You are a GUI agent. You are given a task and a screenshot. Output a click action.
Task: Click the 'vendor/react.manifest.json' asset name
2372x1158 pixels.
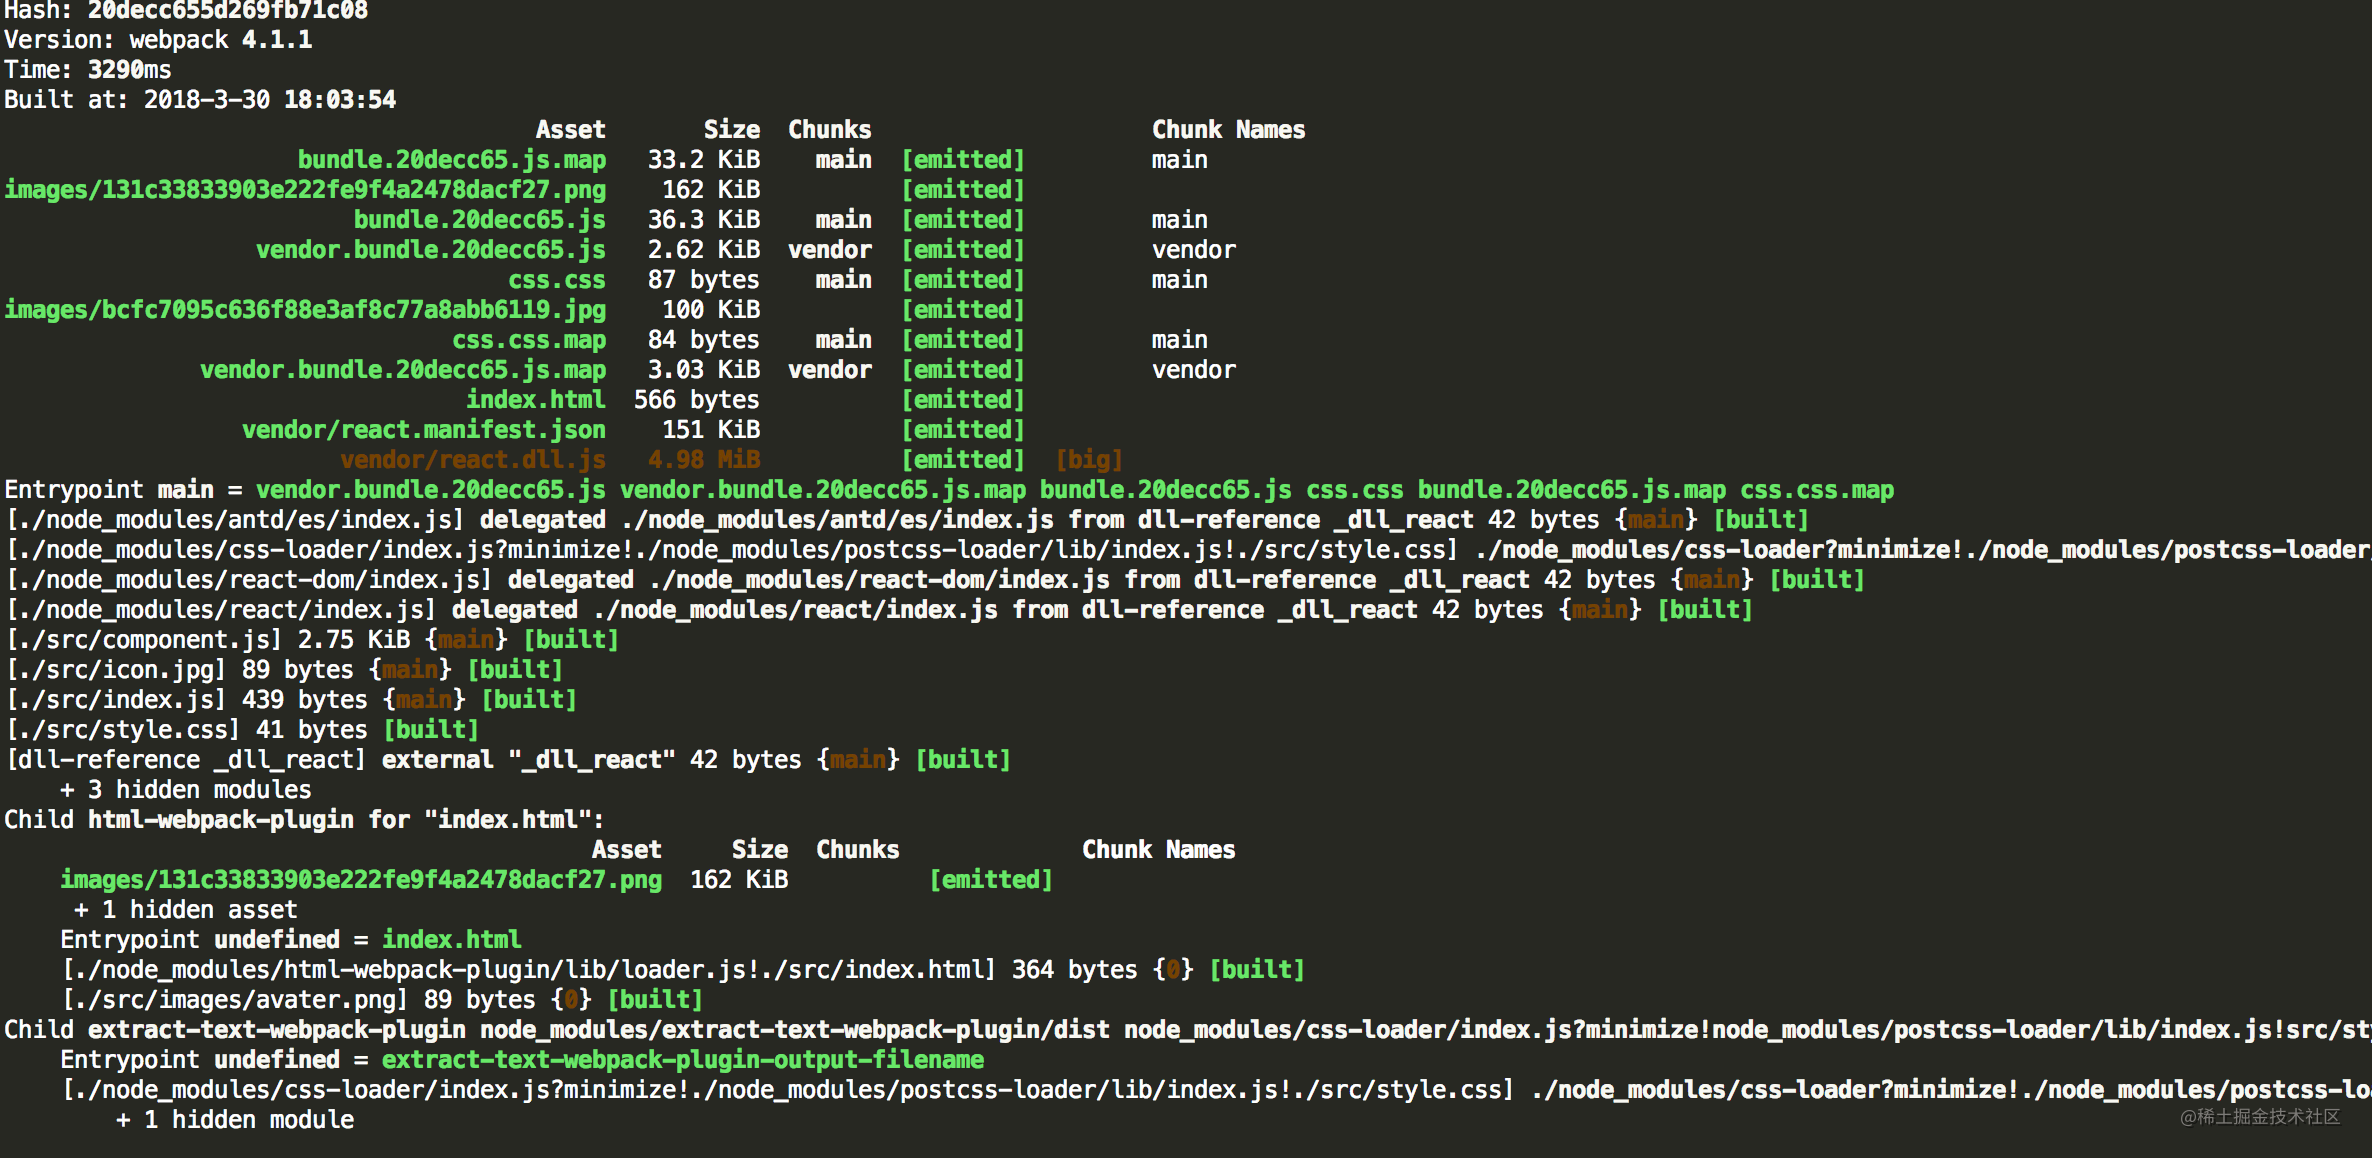click(424, 430)
